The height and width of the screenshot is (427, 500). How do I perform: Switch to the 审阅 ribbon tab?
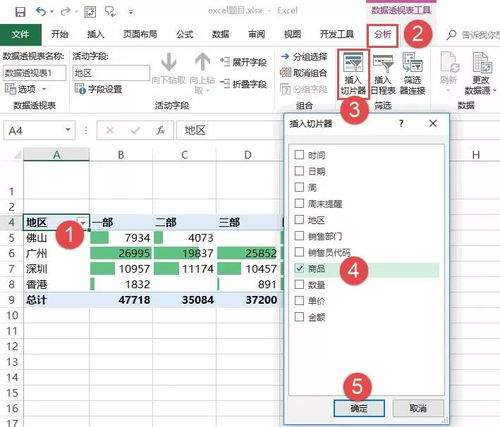point(257,34)
